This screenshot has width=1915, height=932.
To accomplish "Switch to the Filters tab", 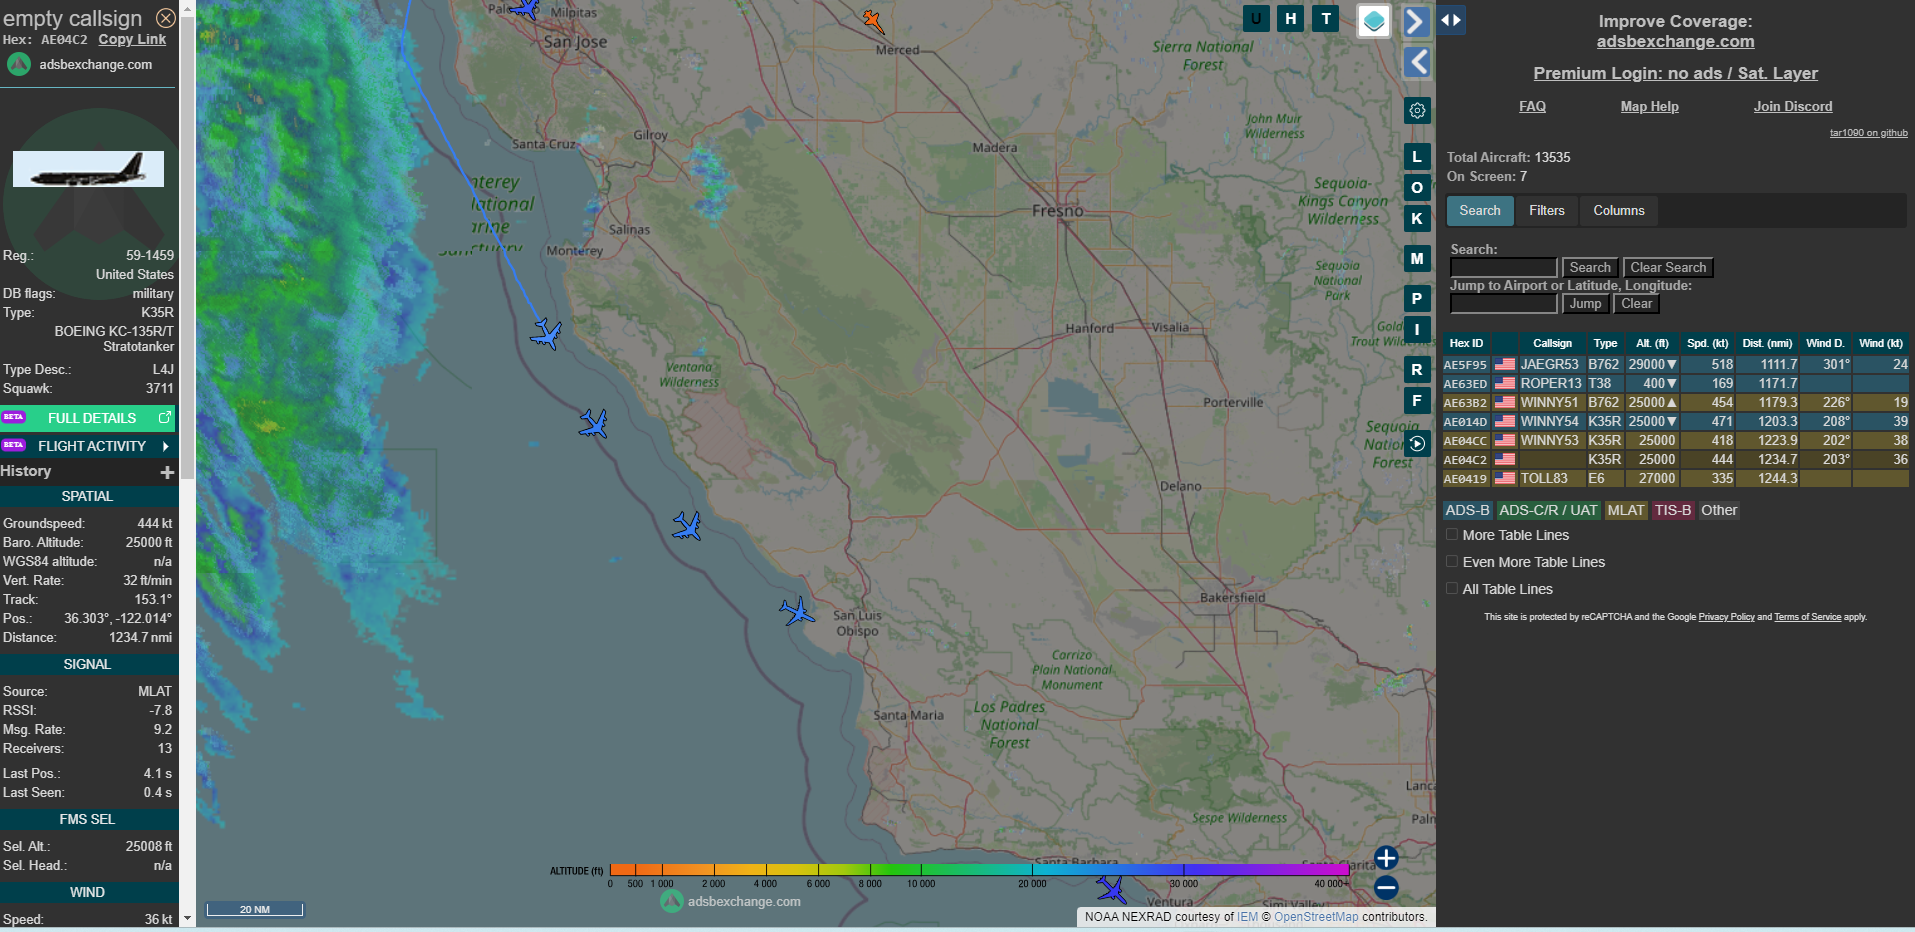I will click(1546, 210).
